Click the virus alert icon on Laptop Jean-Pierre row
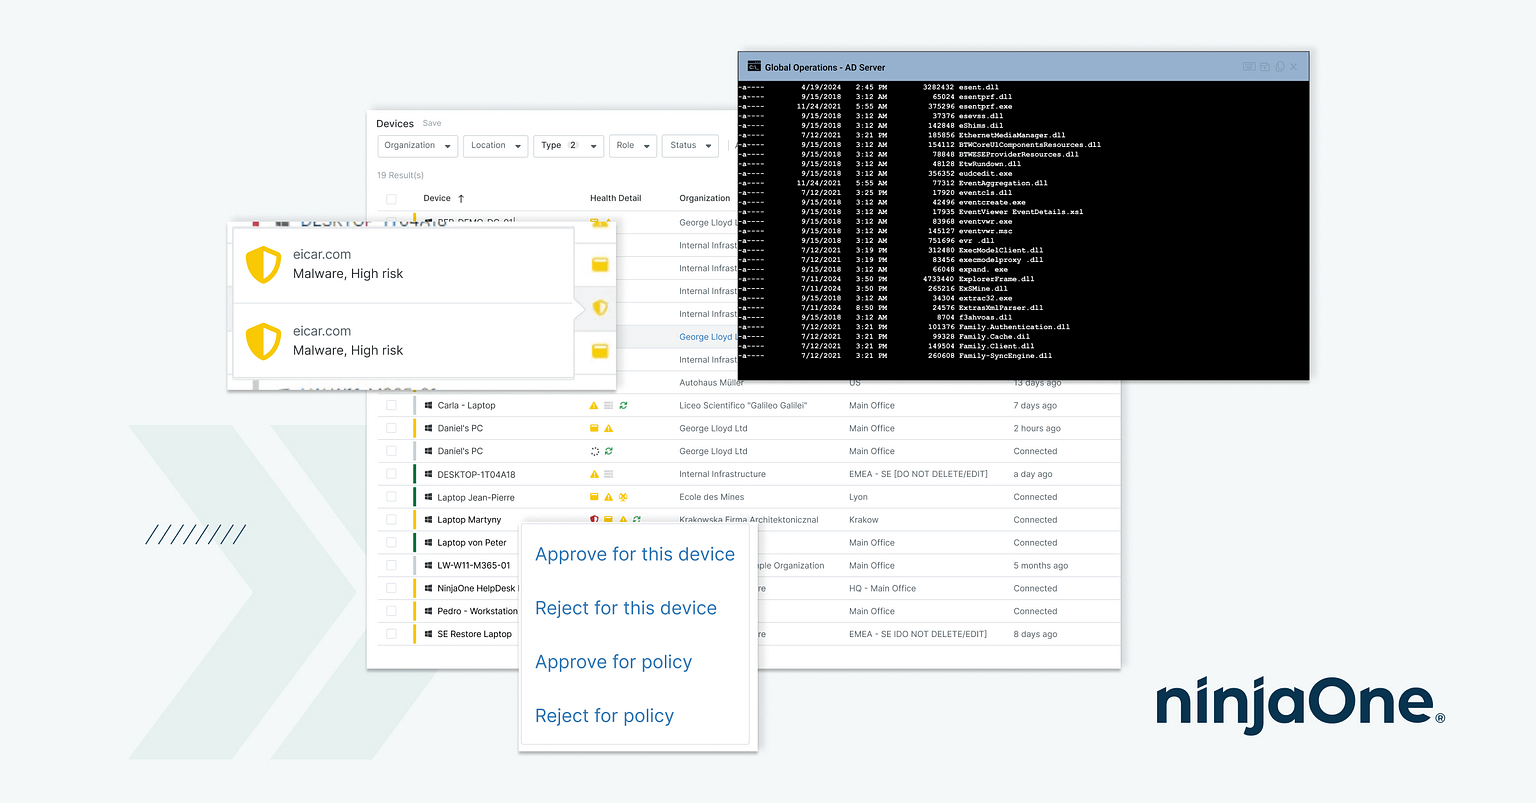The height and width of the screenshot is (803, 1536). point(621,497)
